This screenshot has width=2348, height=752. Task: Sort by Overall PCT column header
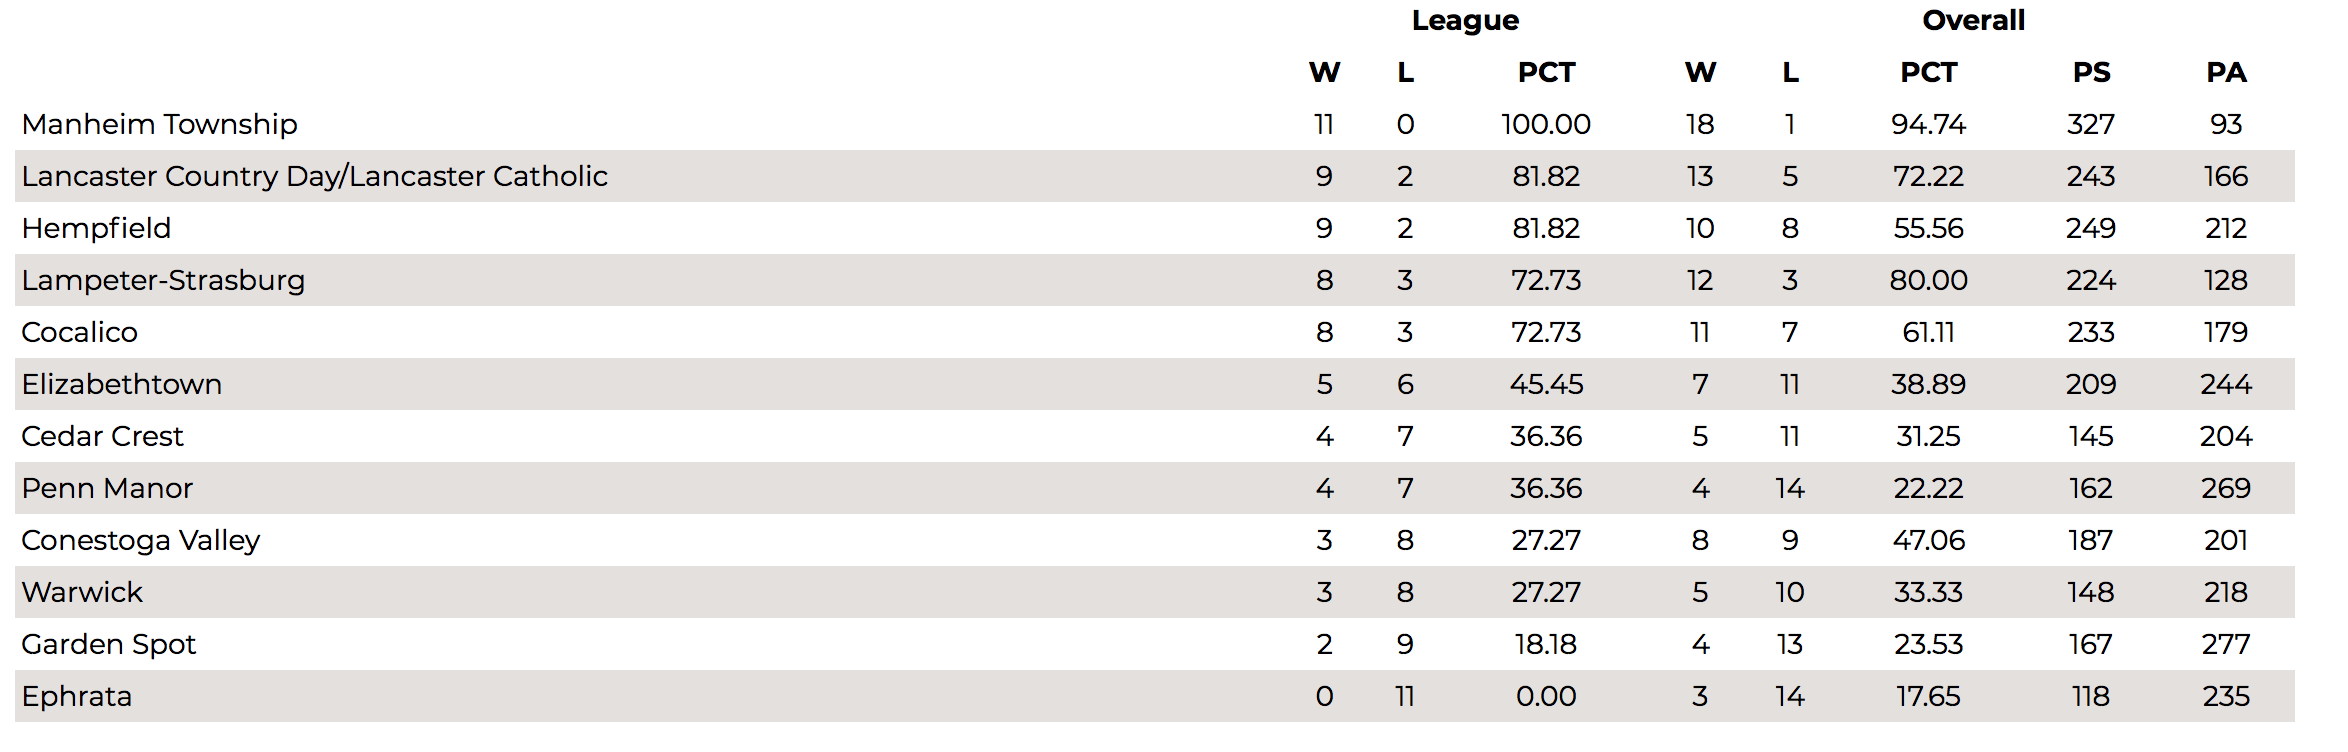click(x=1928, y=72)
